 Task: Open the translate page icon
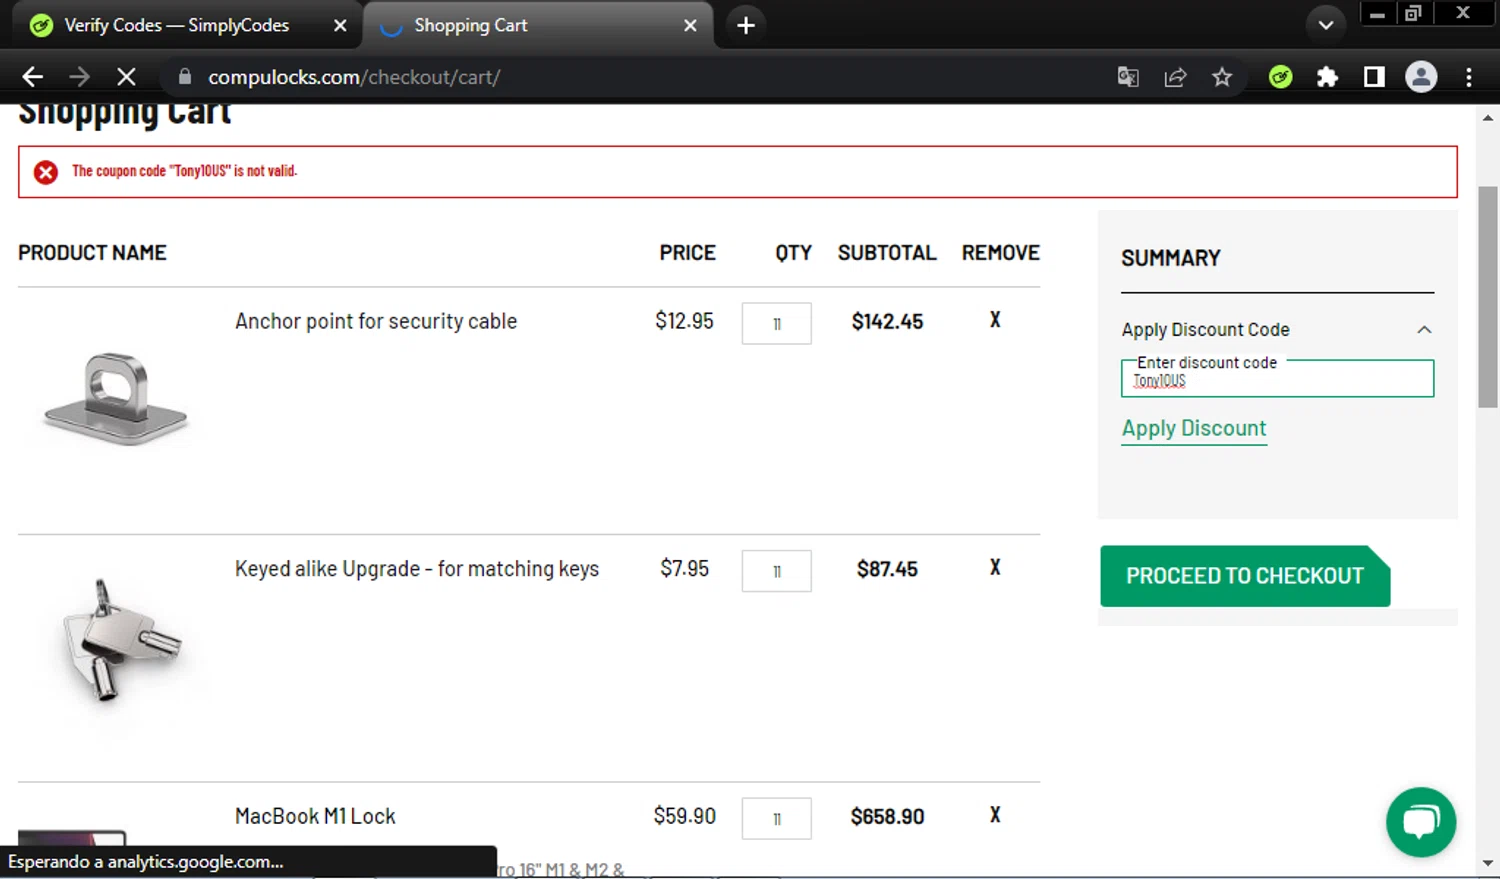click(1128, 77)
